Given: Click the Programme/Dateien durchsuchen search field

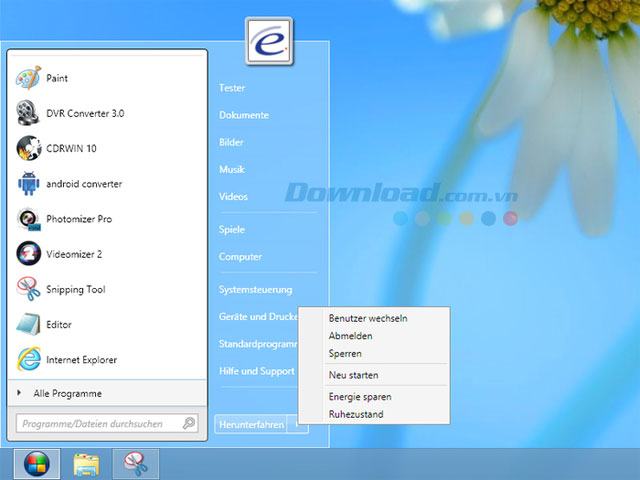Looking at the screenshot, I should tap(100, 424).
